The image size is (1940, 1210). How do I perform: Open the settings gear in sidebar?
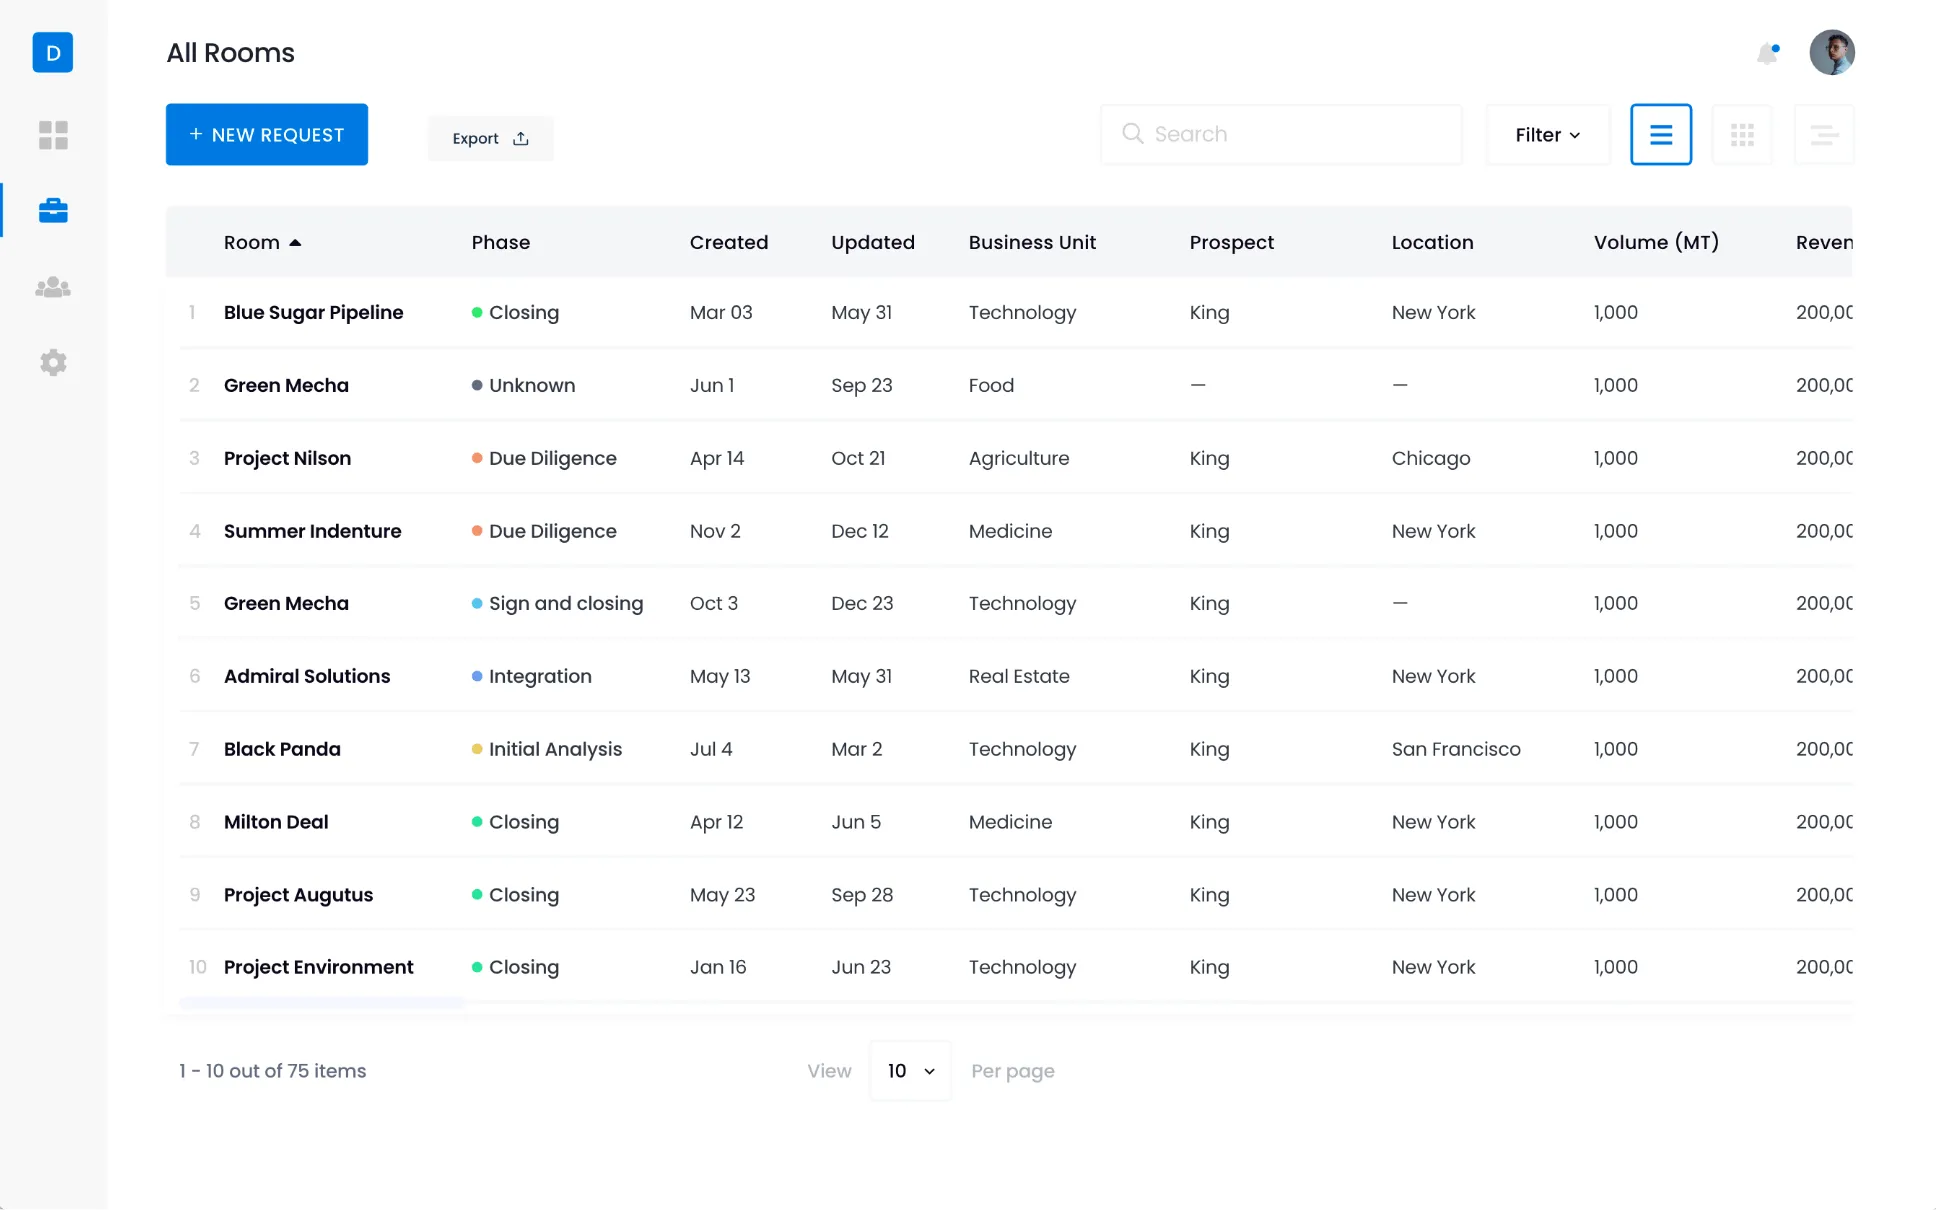tap(53, 362)
